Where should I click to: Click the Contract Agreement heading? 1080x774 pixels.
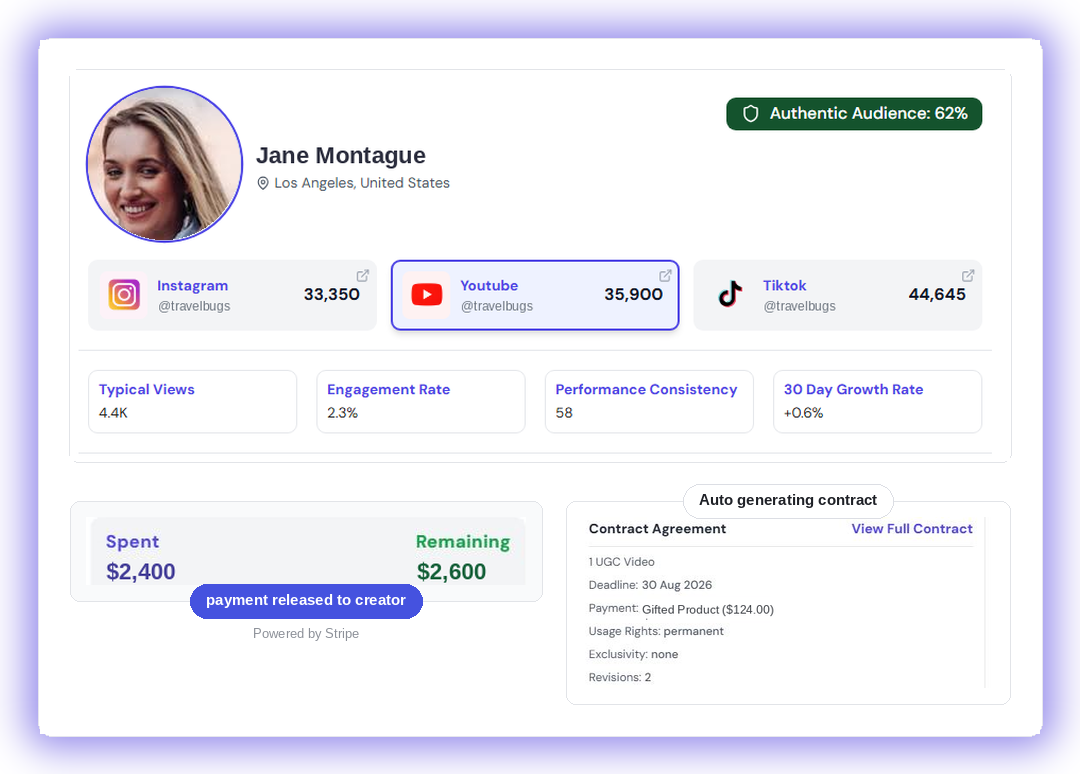(x=657, y=529)
